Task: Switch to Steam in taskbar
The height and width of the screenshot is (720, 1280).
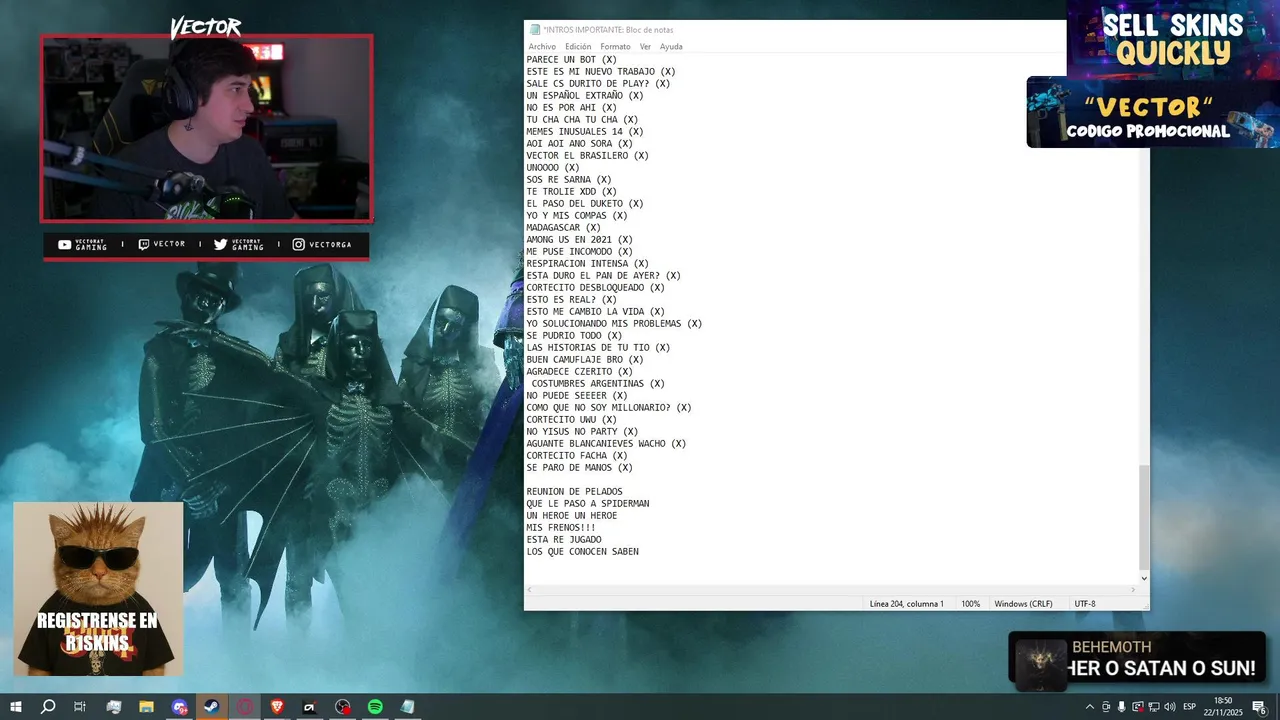Action: 212,707
